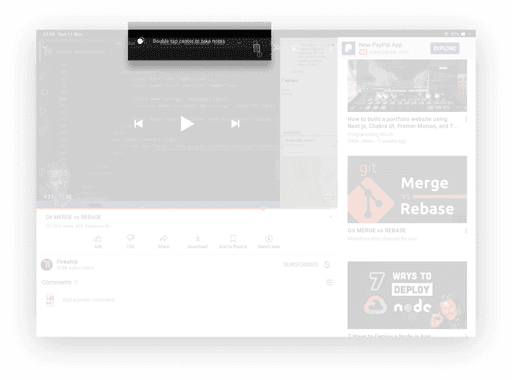Open the Fireship channel avatar

coord(47,265)
